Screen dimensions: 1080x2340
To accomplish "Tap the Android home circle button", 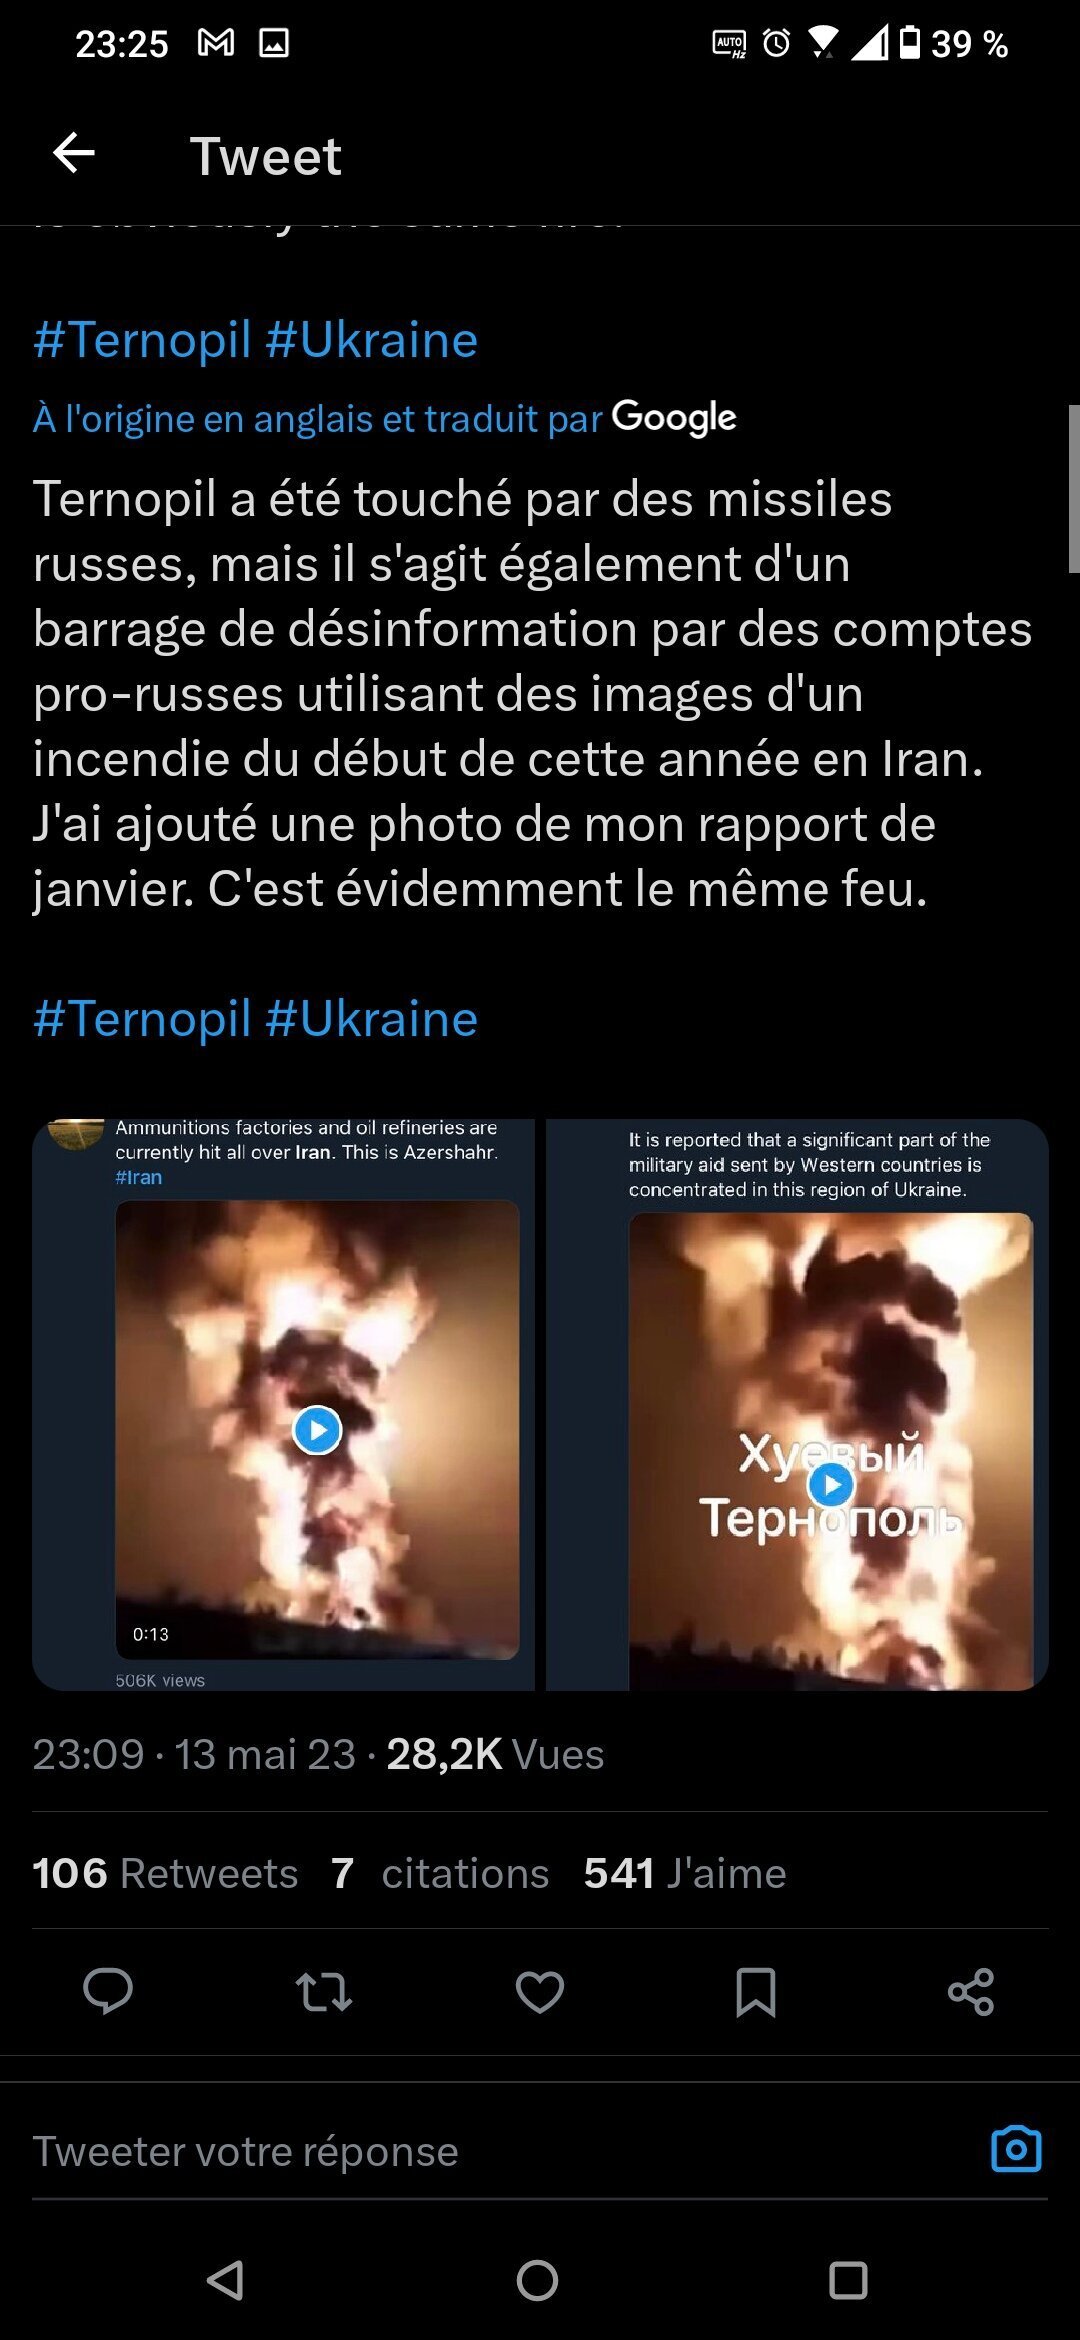I will (x=537, y=2281).
